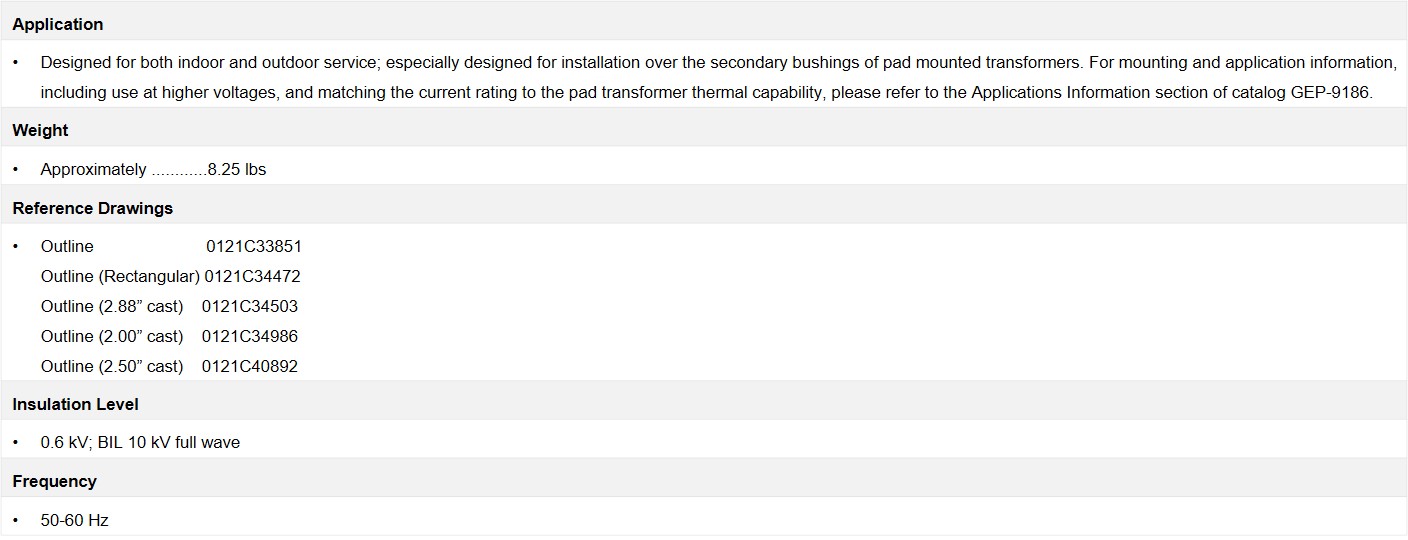Screen dimensions: 1408x540
Task: Click the 50-60 Hz frequency value
Action: pyautogui.click(x=74, y=520)
